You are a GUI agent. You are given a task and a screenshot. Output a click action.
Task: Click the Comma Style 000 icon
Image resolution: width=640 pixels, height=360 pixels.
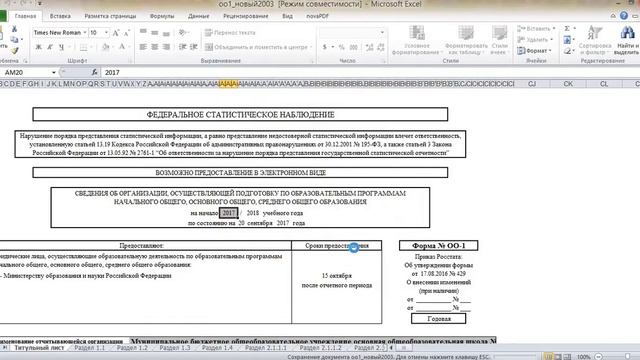coord(353,47)
